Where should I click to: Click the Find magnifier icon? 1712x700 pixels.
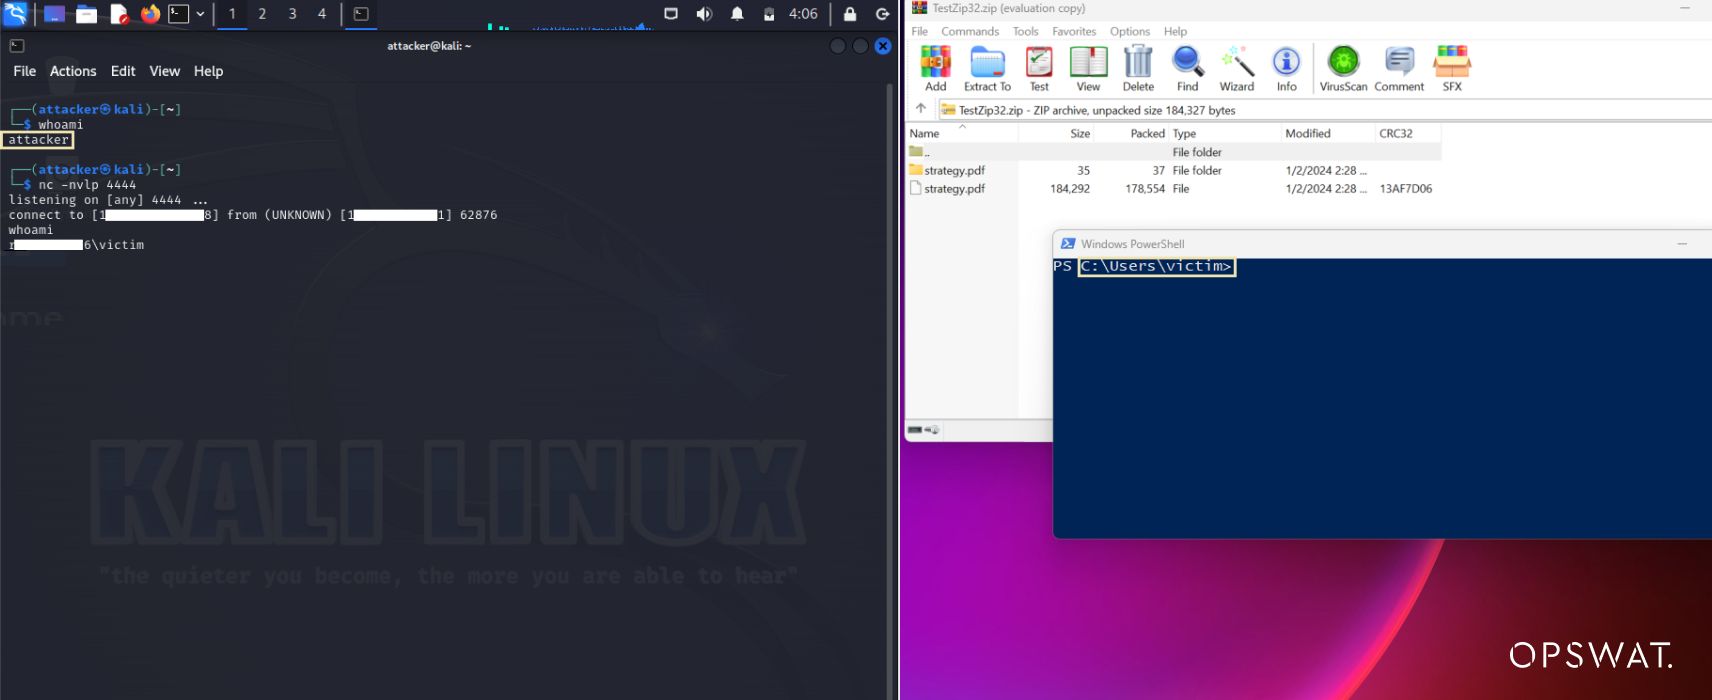coord(1187,68)
